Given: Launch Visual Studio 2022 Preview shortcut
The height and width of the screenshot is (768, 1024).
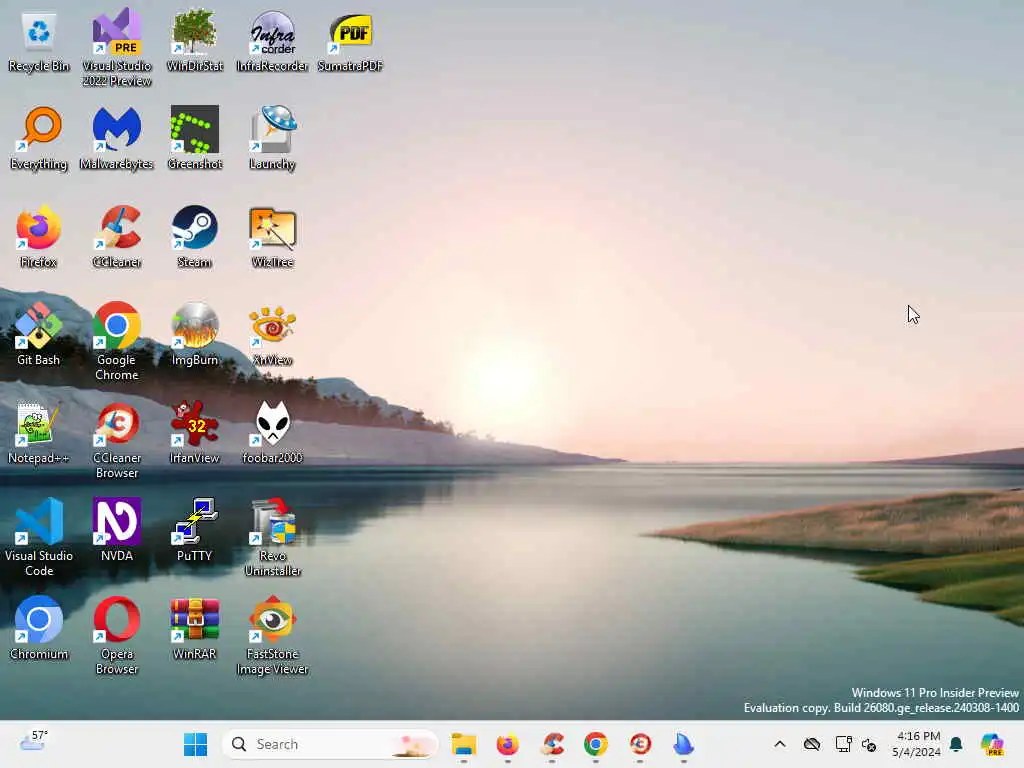Looking at the screenshot, I should 117,47.
